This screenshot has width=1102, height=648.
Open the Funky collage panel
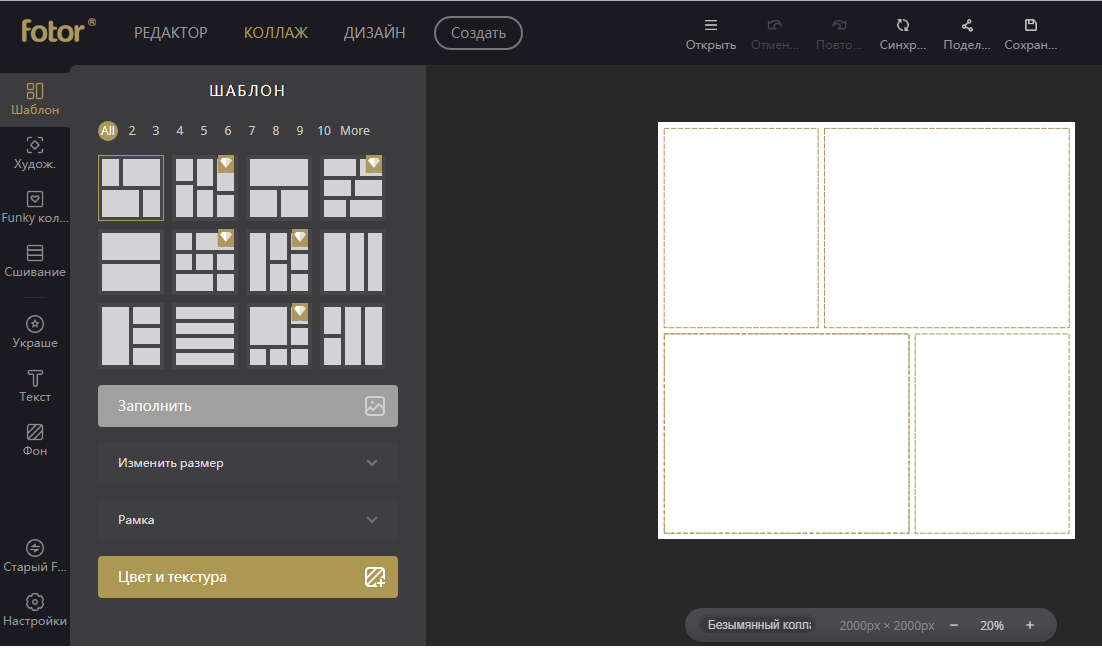click(34, 207)
